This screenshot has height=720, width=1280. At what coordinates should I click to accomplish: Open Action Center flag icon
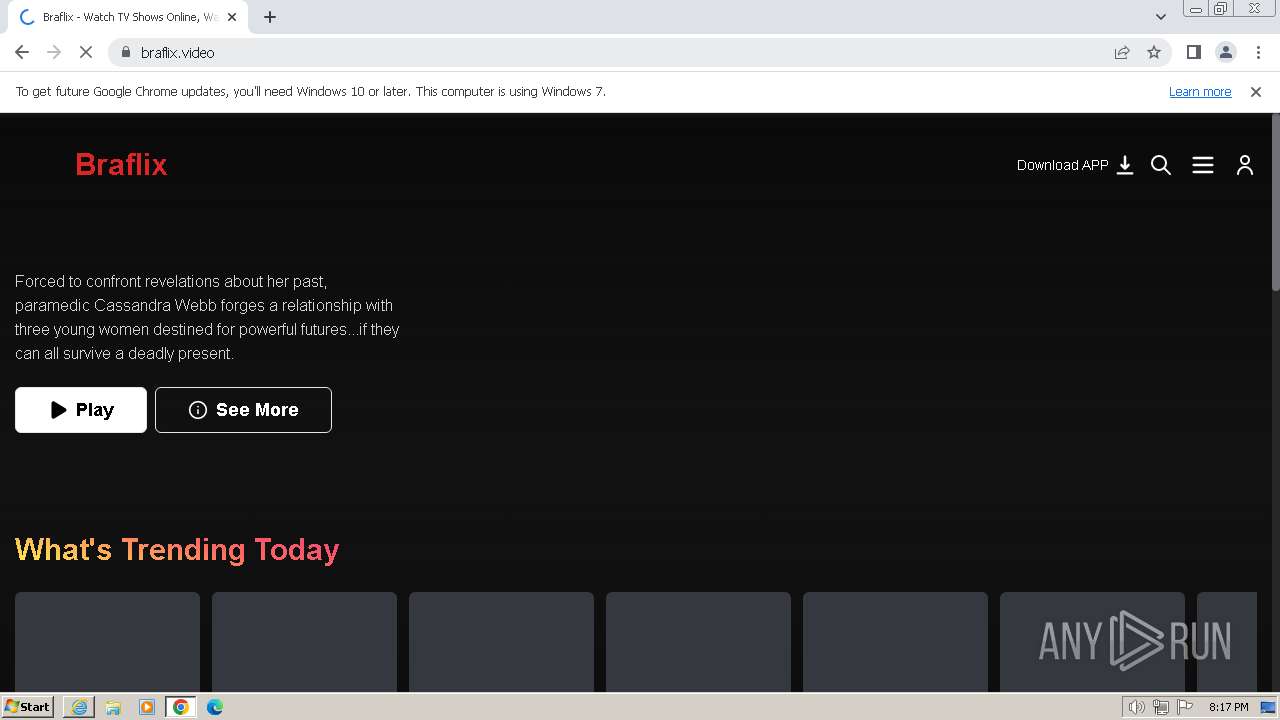[x=1185, y=707]
